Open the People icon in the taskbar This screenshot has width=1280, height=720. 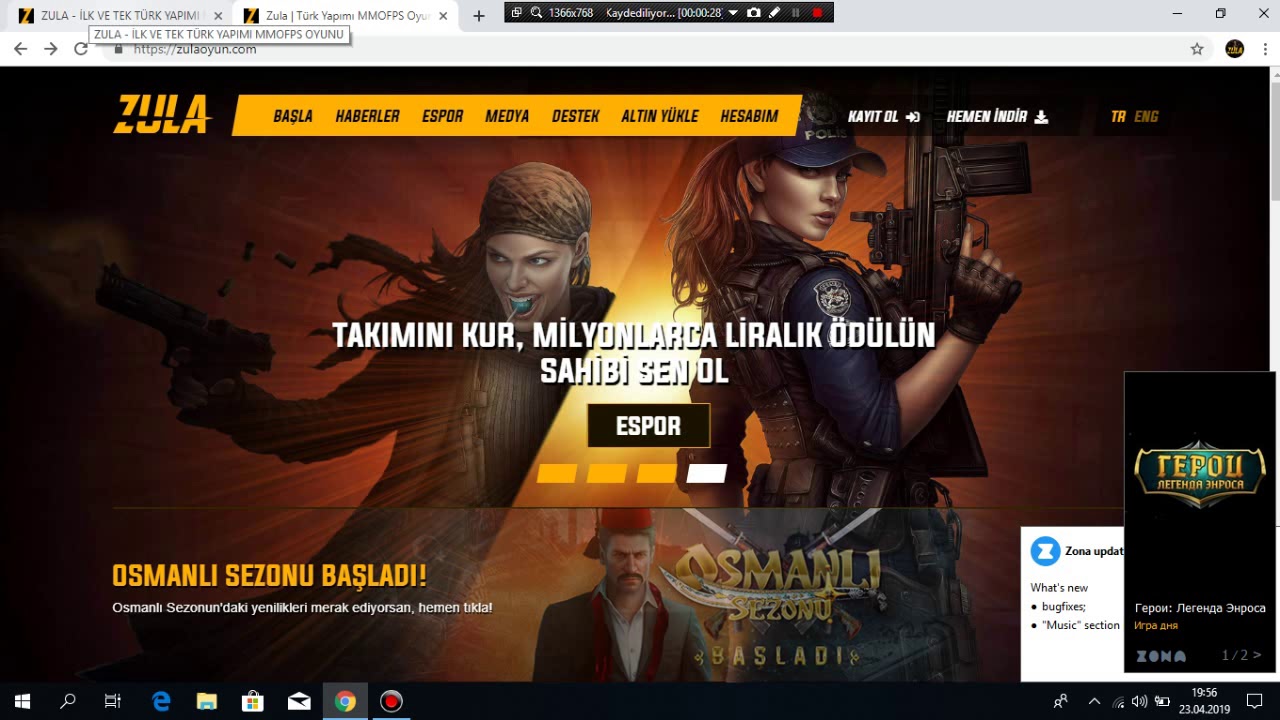1061,701
